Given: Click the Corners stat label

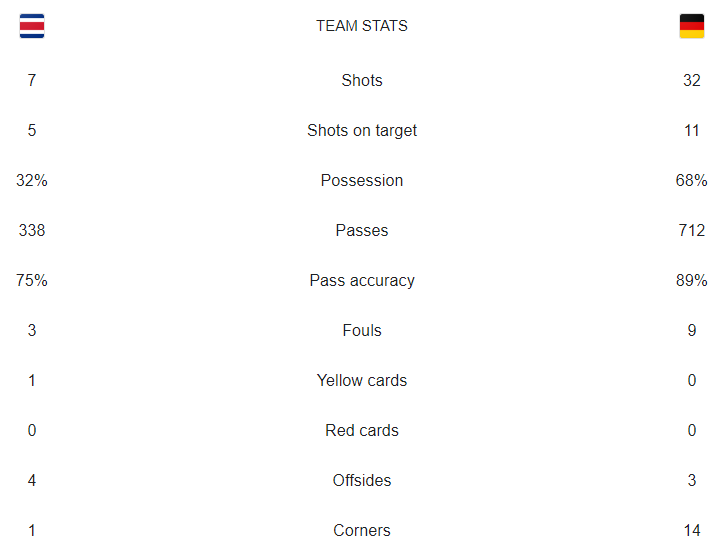Looking at the screenshot, I should point(362,530).
